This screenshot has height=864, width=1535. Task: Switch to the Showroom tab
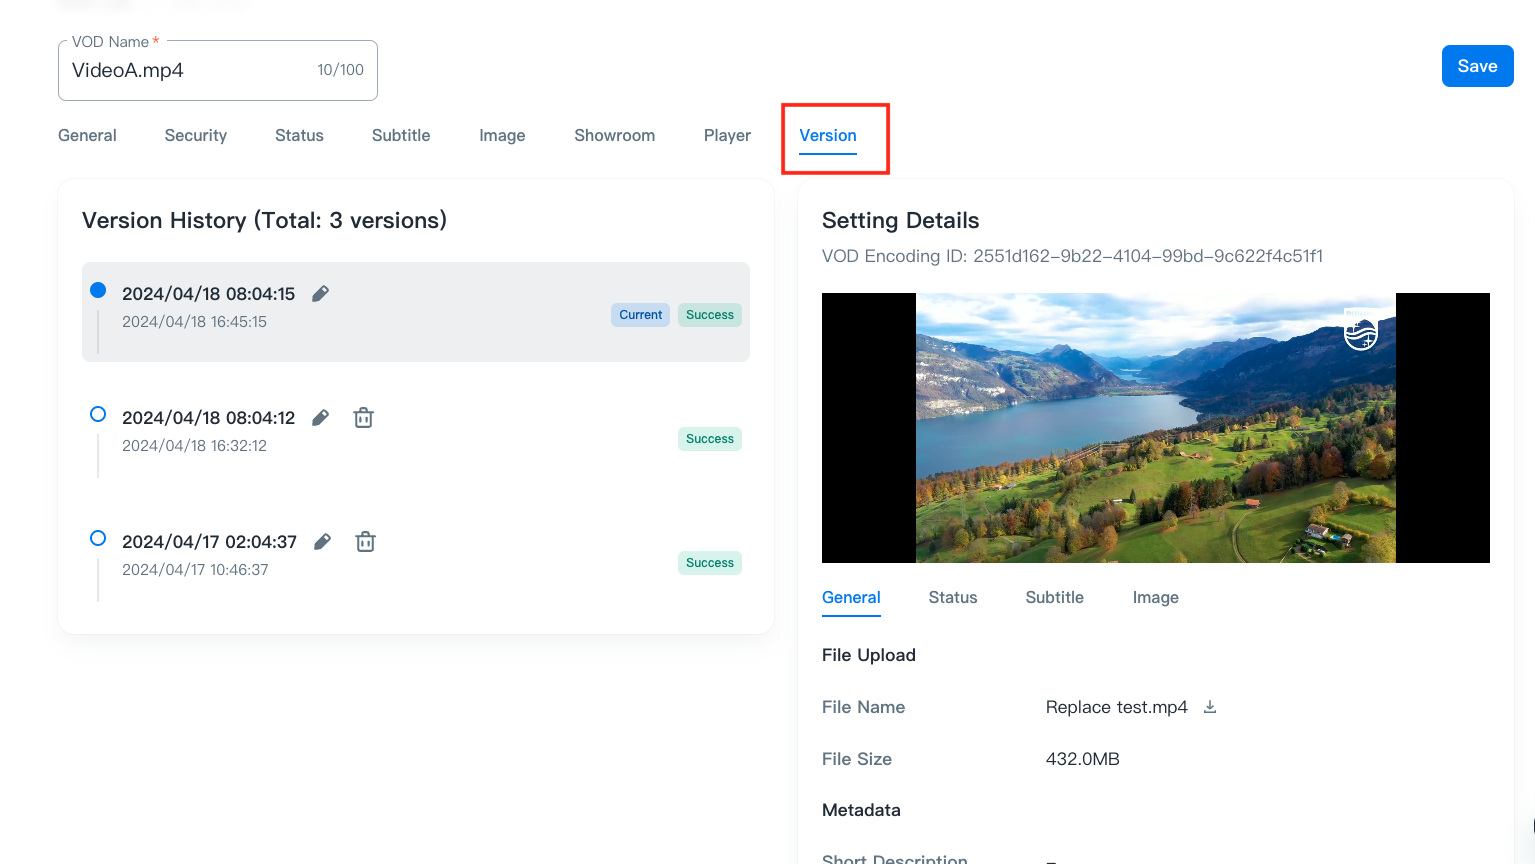(x=614, y=135)
